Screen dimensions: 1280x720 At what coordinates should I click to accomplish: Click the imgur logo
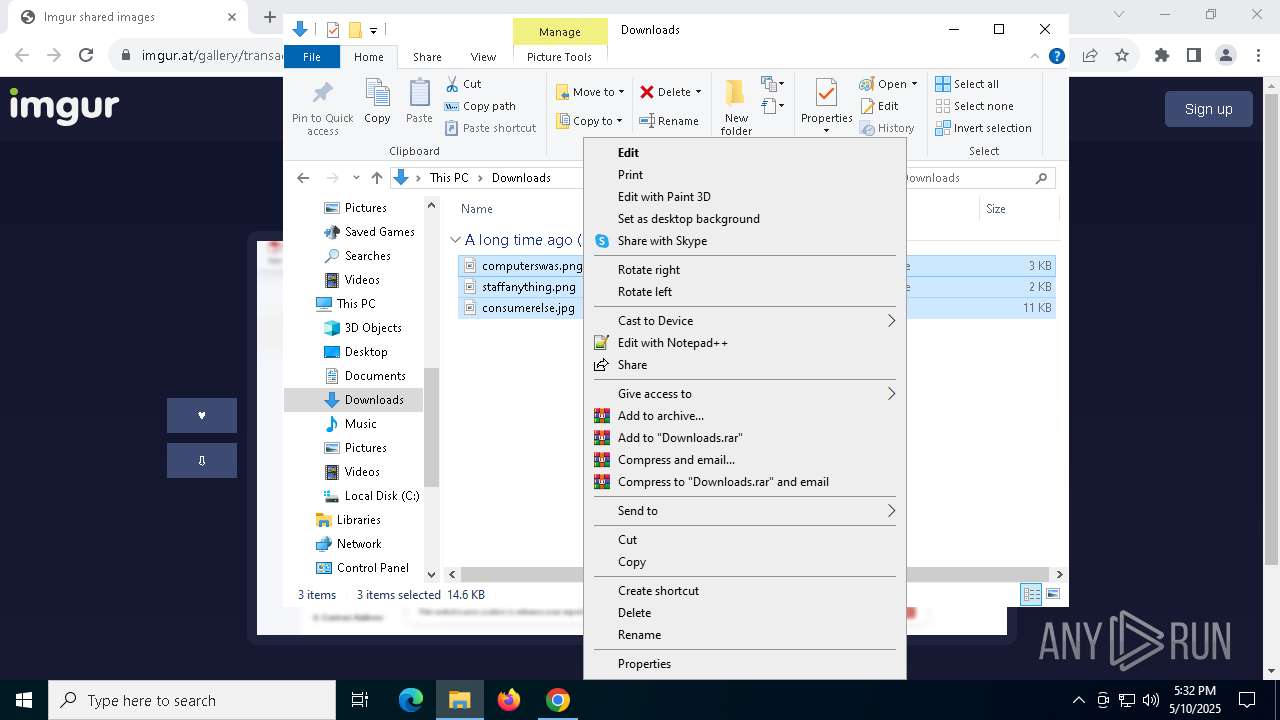pyautogui.click(x=65, y=106)
